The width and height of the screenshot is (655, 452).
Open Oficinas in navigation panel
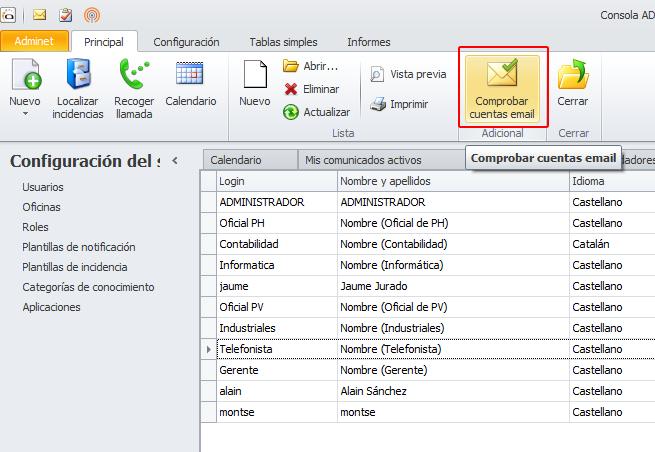(41, 207)
